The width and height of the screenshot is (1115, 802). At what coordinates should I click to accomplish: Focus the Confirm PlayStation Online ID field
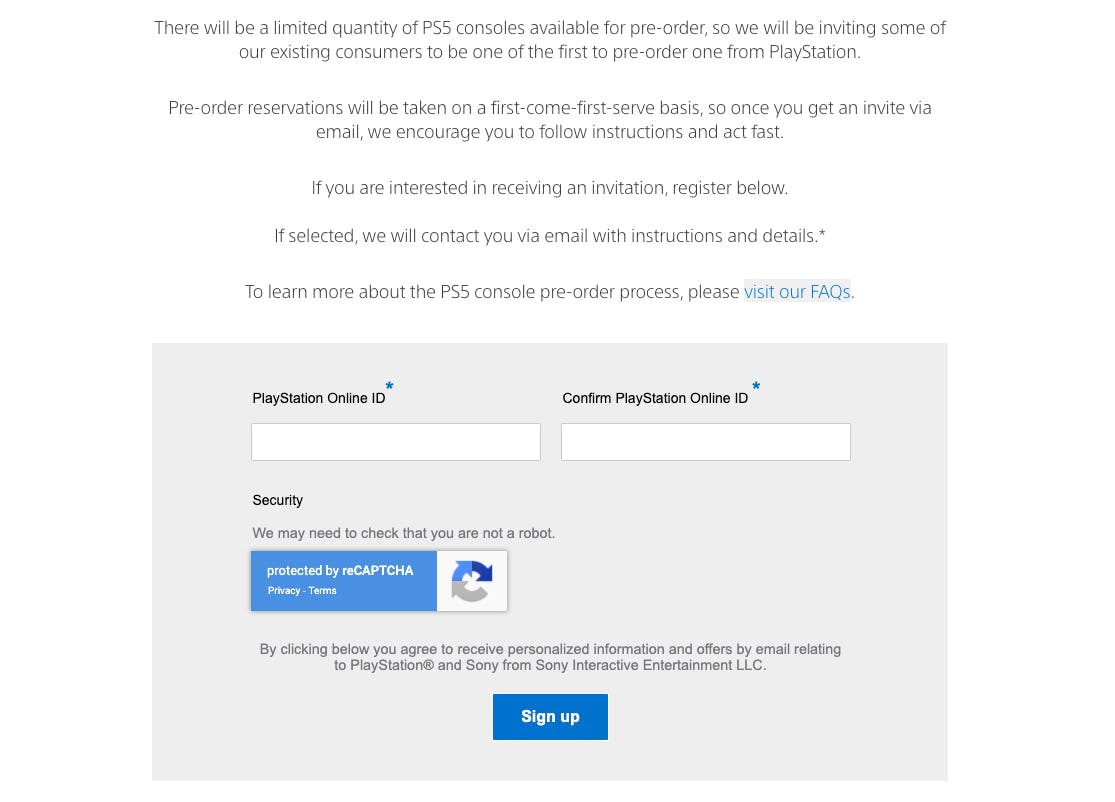point(705,442)
